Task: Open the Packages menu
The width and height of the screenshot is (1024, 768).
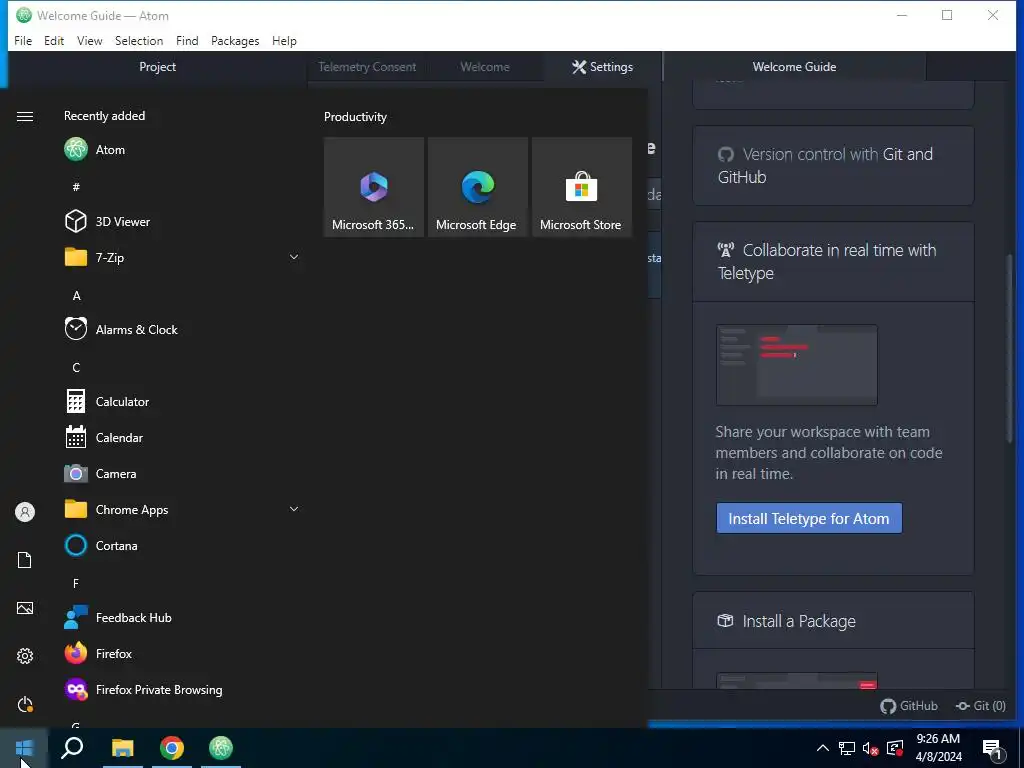Action: [x=235, y=40]
